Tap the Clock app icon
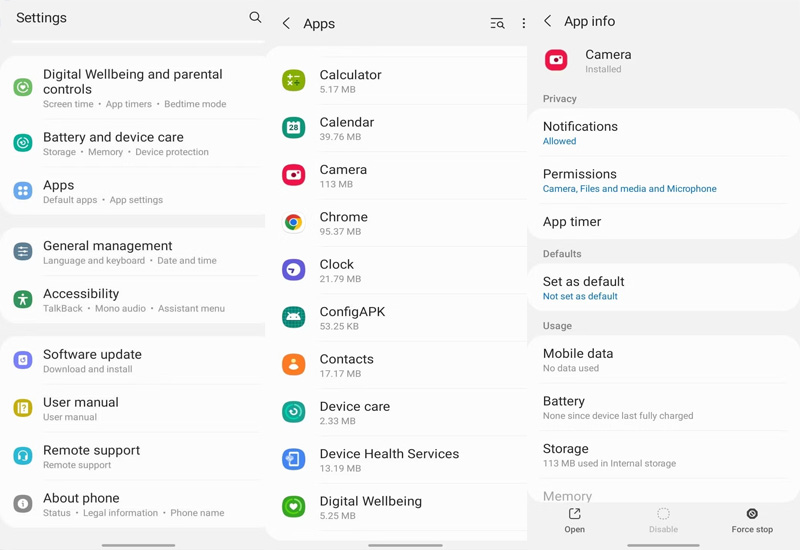Image resolution: width=800 pixels, height=550 pixels. pyautogui.click(x=294, y=270)
